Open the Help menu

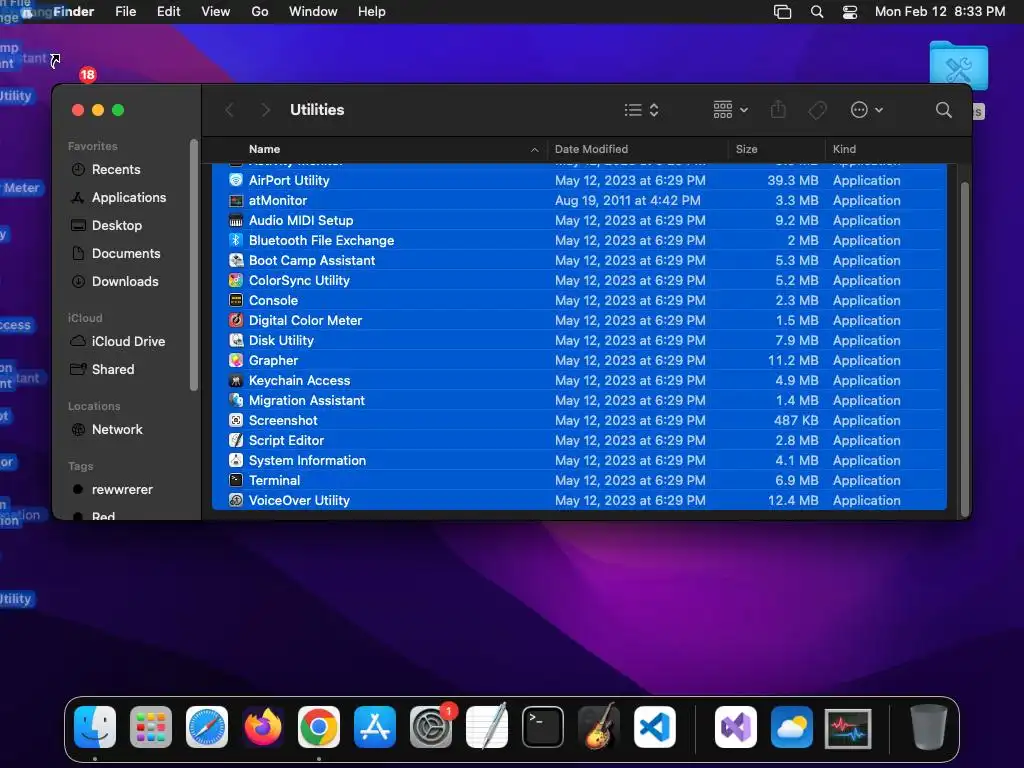click(372, 12)
